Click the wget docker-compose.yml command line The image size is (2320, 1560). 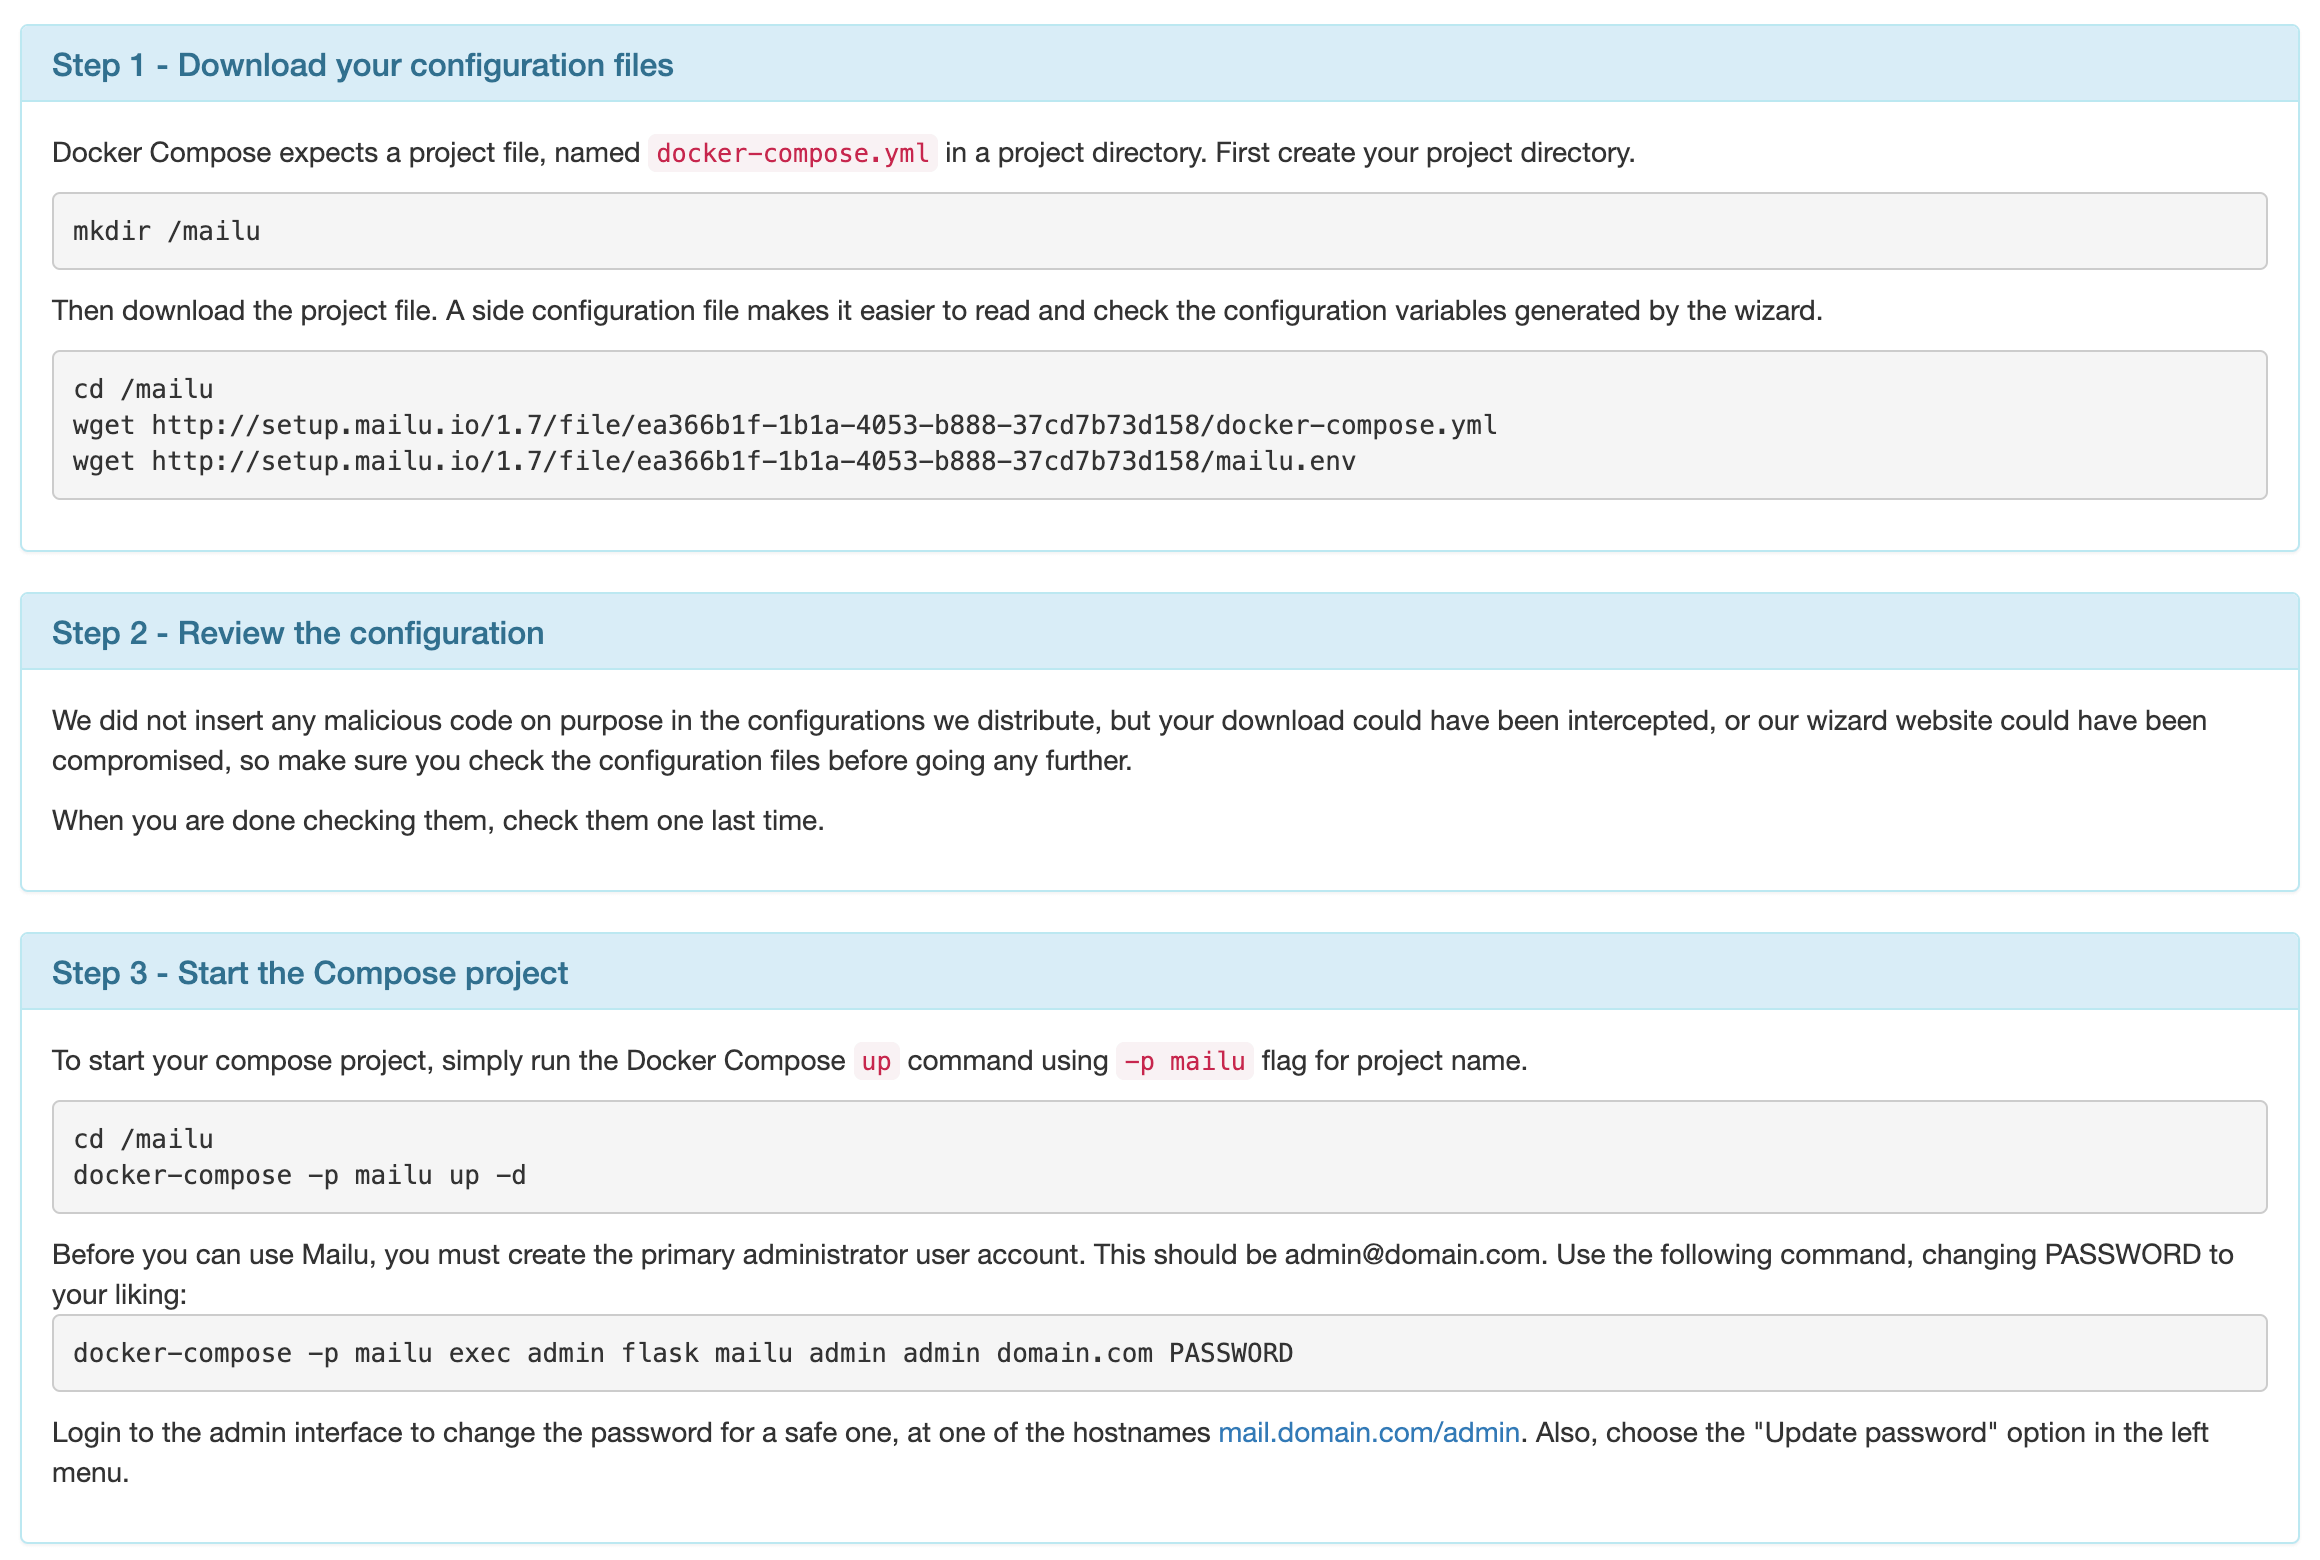(x=785, y=425)
